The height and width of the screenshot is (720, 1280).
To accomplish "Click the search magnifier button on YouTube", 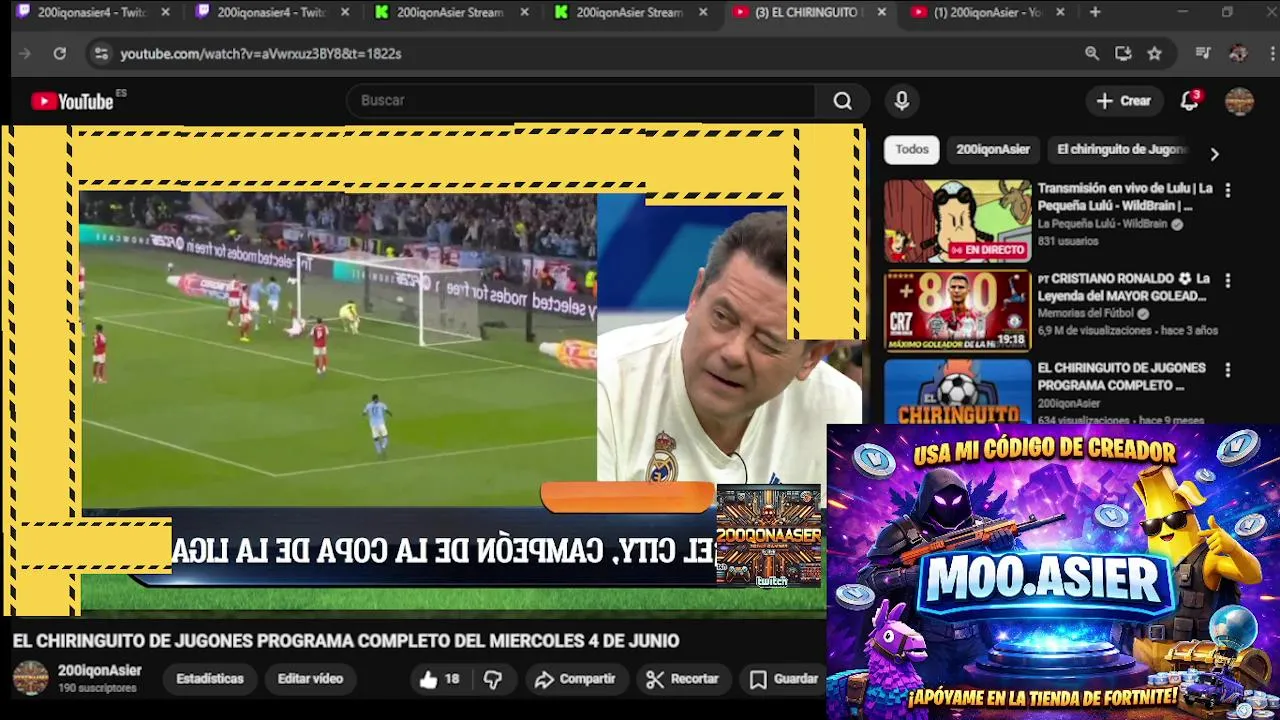I will click(x=842, y=100).
